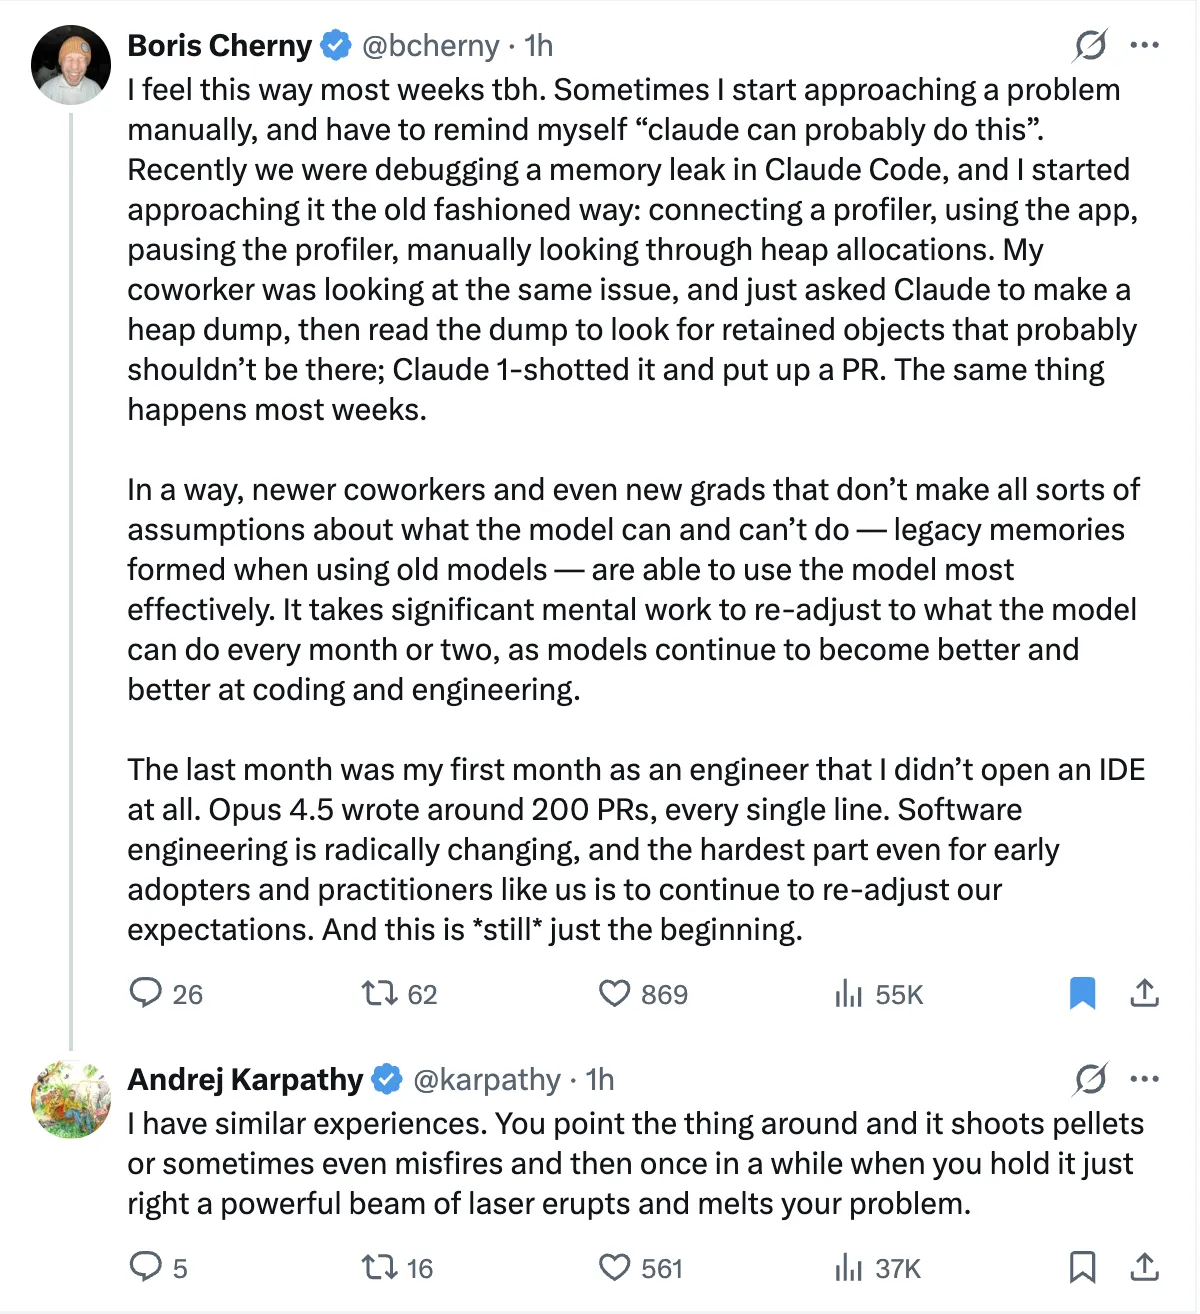Open the three-dot menu on Boris's tweet
Screen dimensions: 1200x1314
click(1146, 46)
